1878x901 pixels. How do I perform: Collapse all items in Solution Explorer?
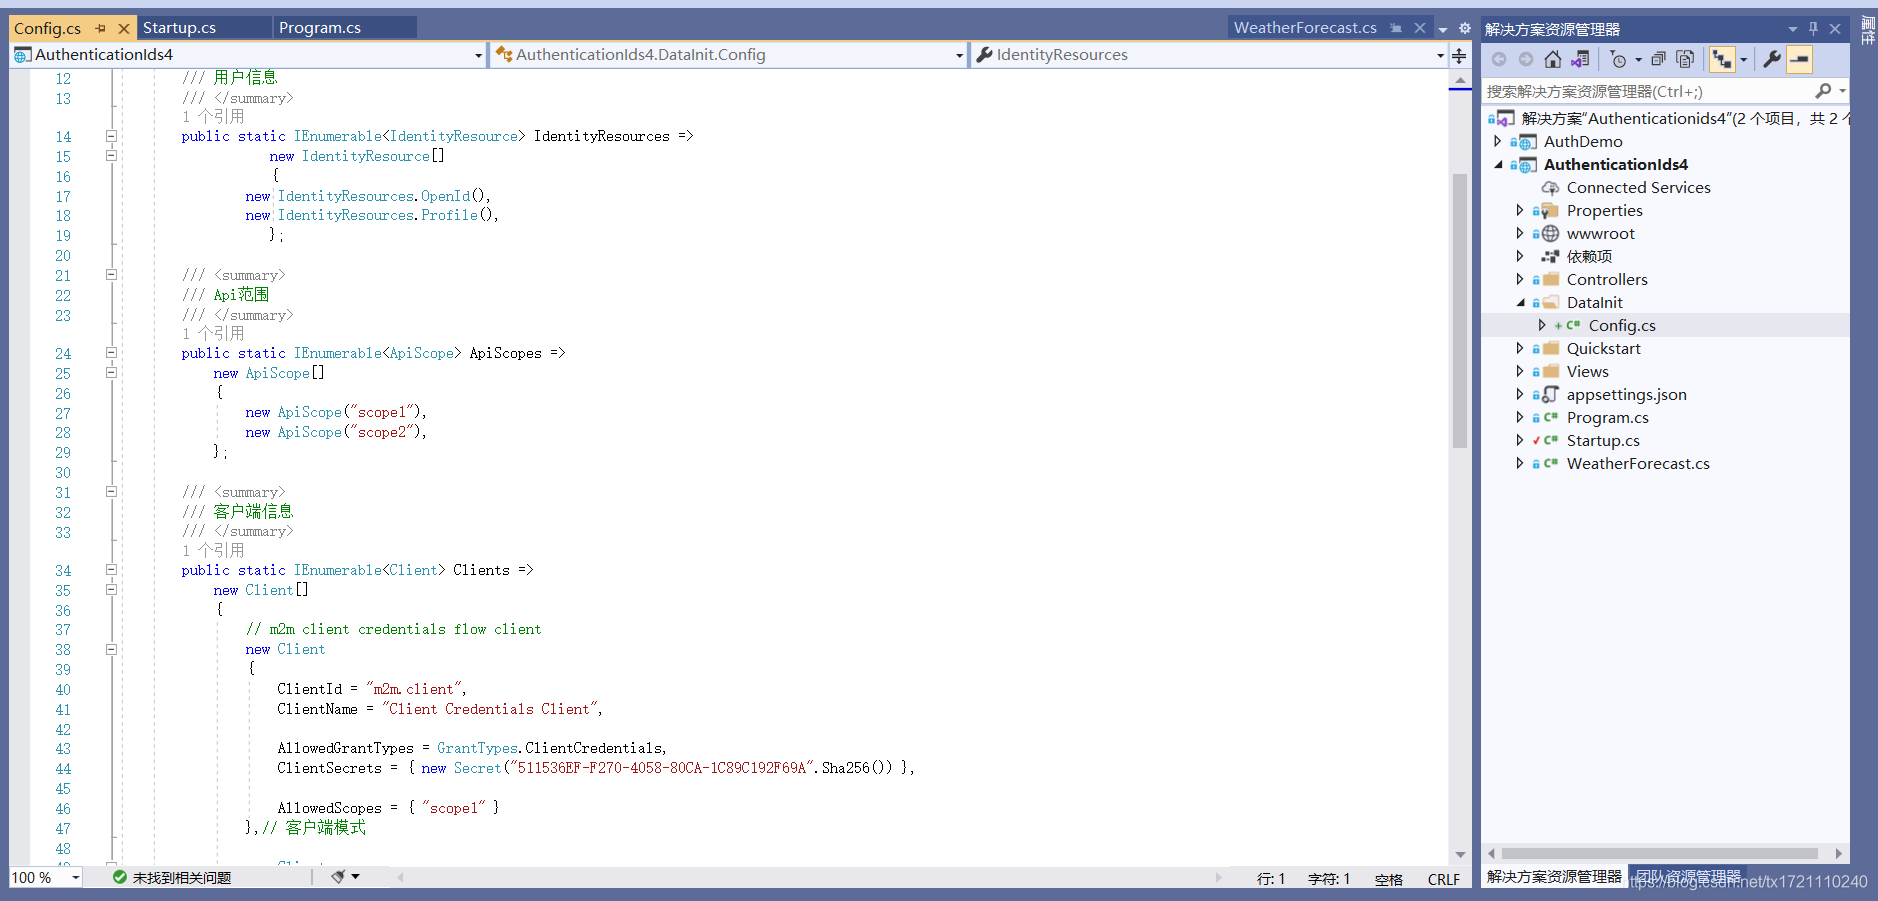pyautogui.click(x=1658, y=59)
